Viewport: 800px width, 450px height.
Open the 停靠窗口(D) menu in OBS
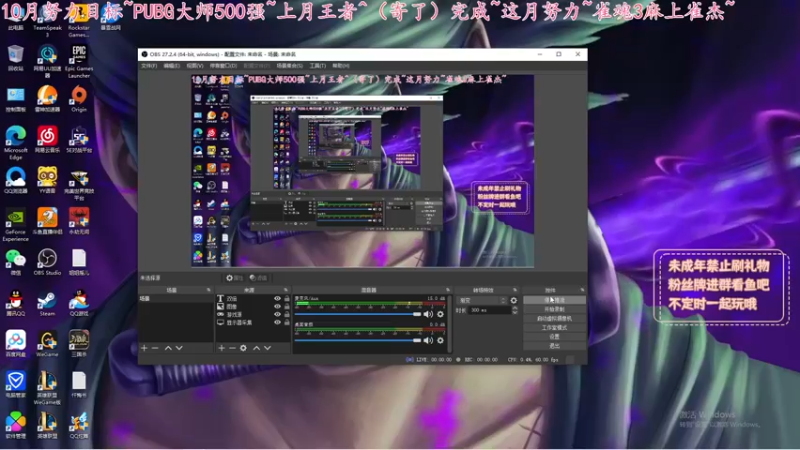[223, 66]
